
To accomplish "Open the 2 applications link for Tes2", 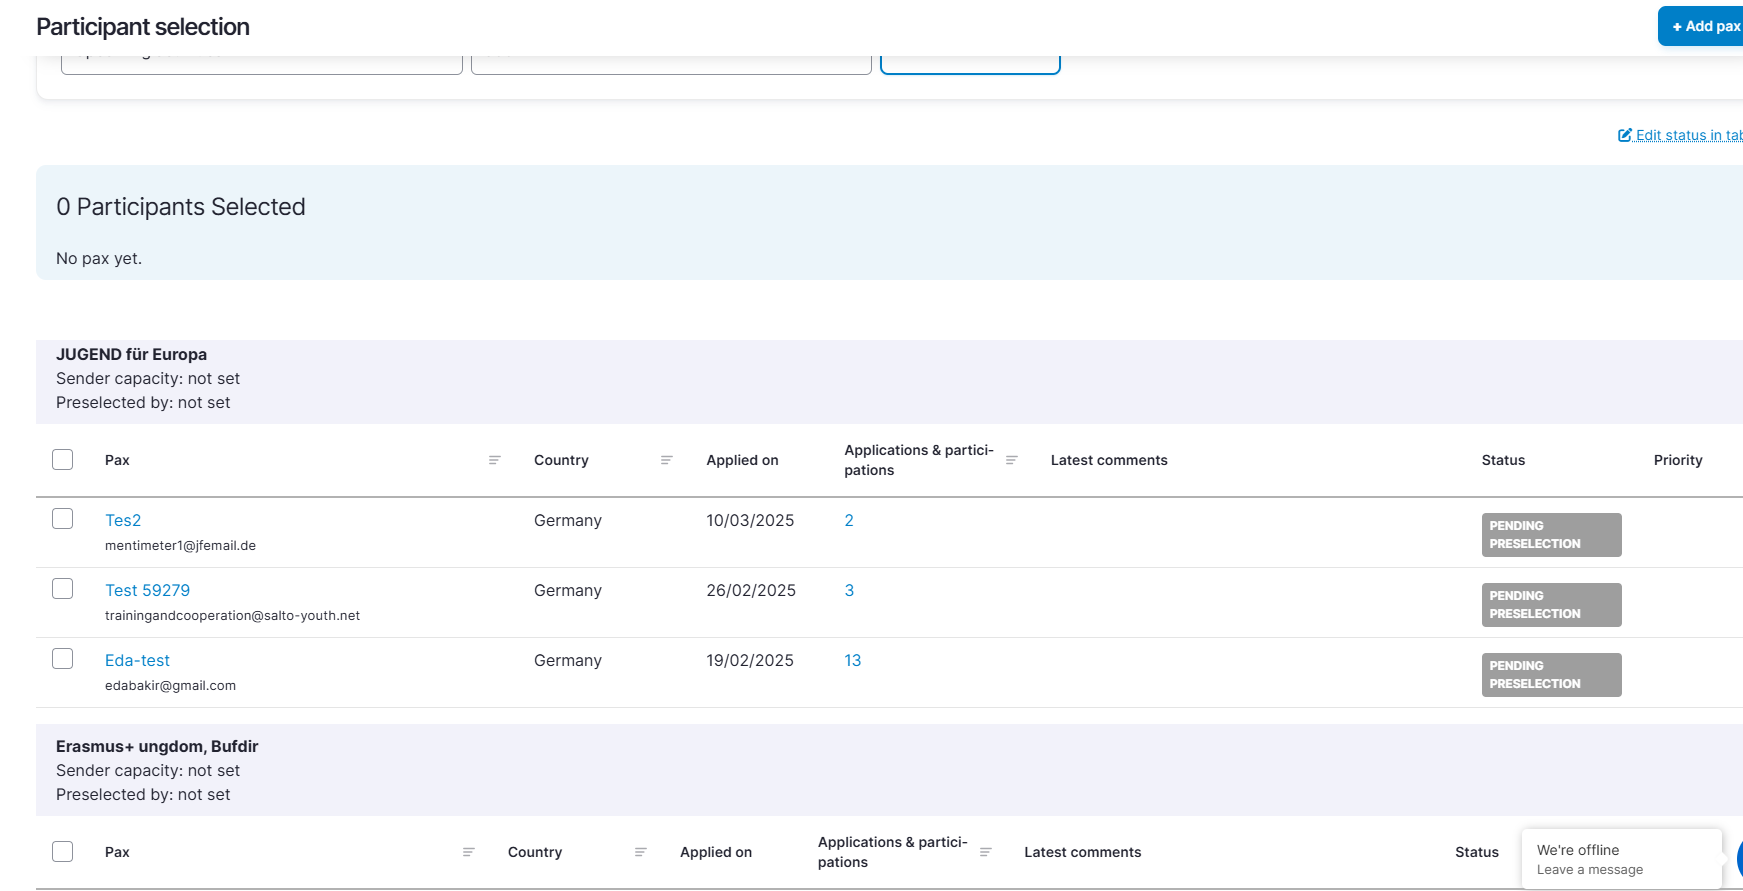I will pos(849,520).
